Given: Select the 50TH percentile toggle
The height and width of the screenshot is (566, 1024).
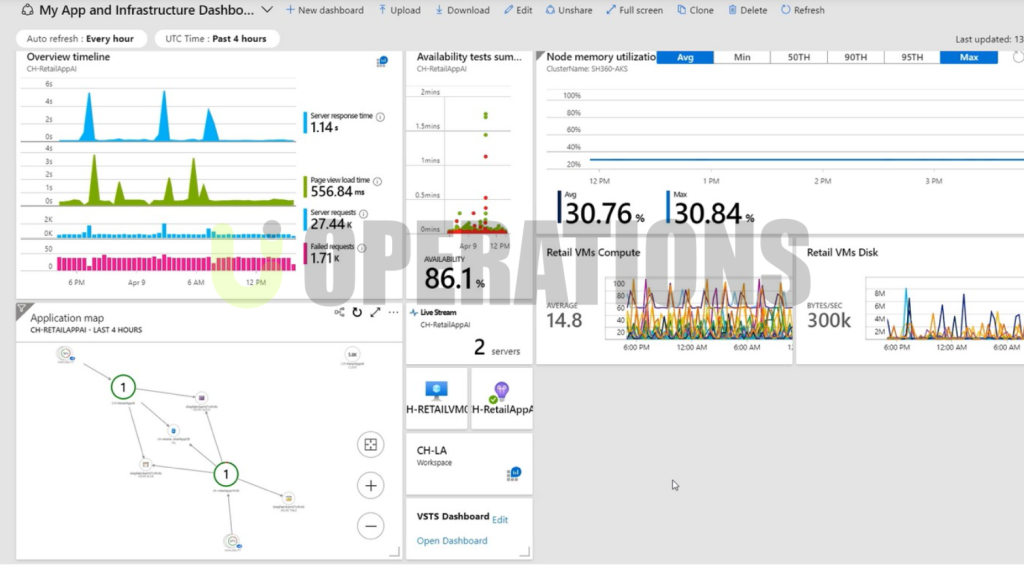Looking at the screenshot, I should point(799,57).
